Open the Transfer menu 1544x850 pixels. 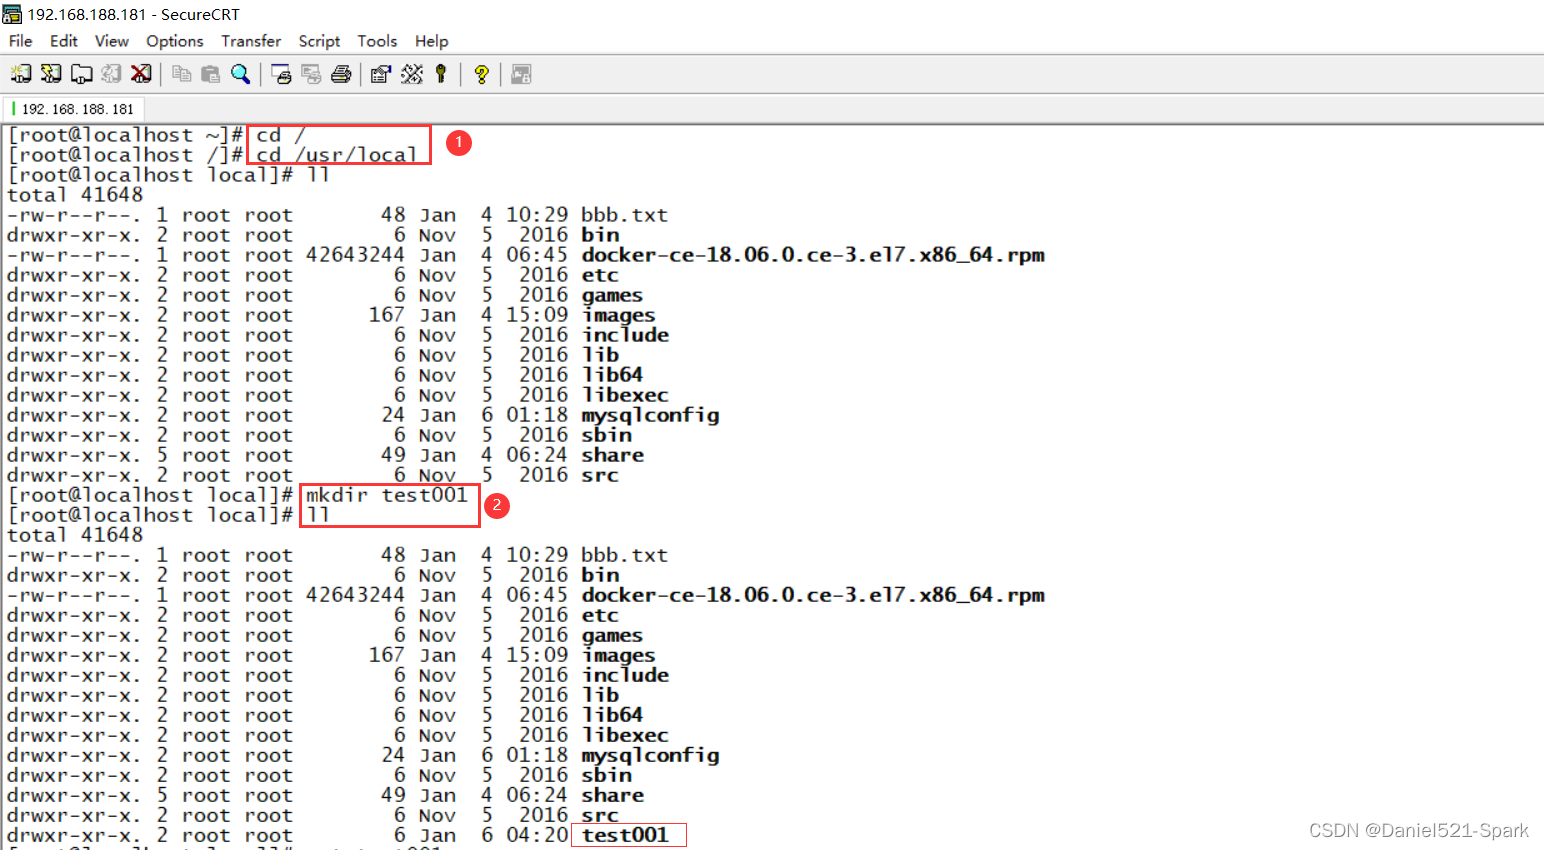[251, 41]
